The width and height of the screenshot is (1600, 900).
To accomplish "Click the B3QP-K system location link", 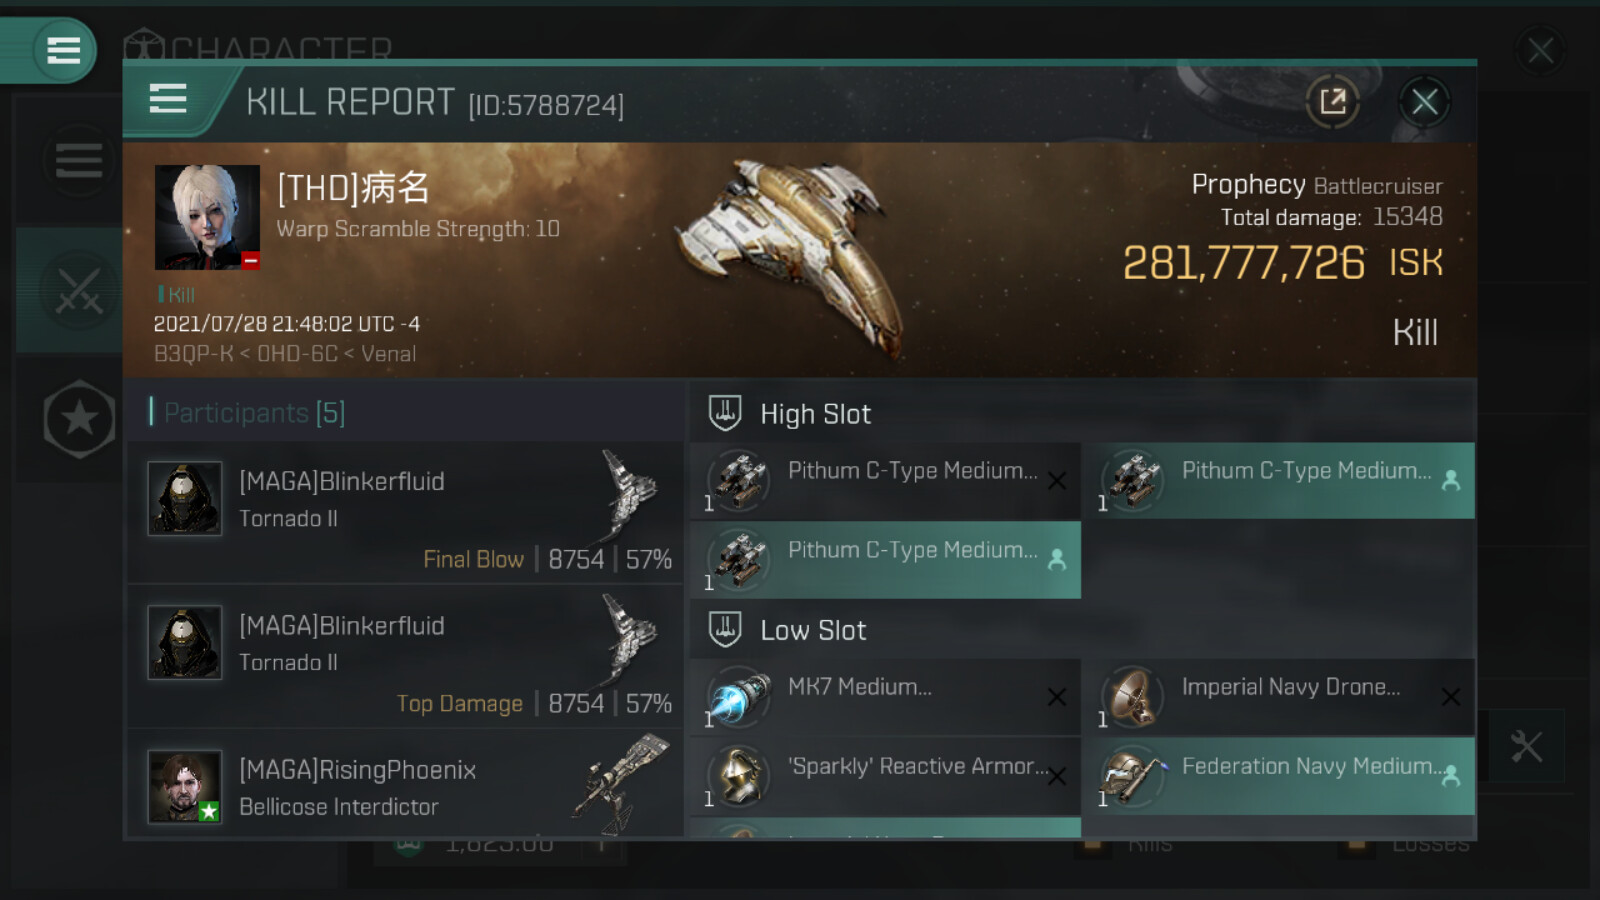I will [x=193, y=354].
